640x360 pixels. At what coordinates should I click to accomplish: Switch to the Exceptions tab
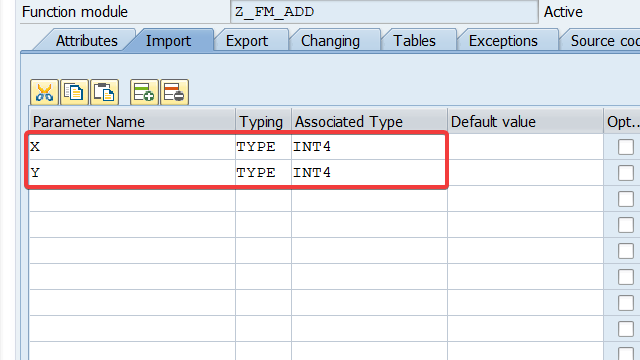pyautogui.click(x=503, y=41)
